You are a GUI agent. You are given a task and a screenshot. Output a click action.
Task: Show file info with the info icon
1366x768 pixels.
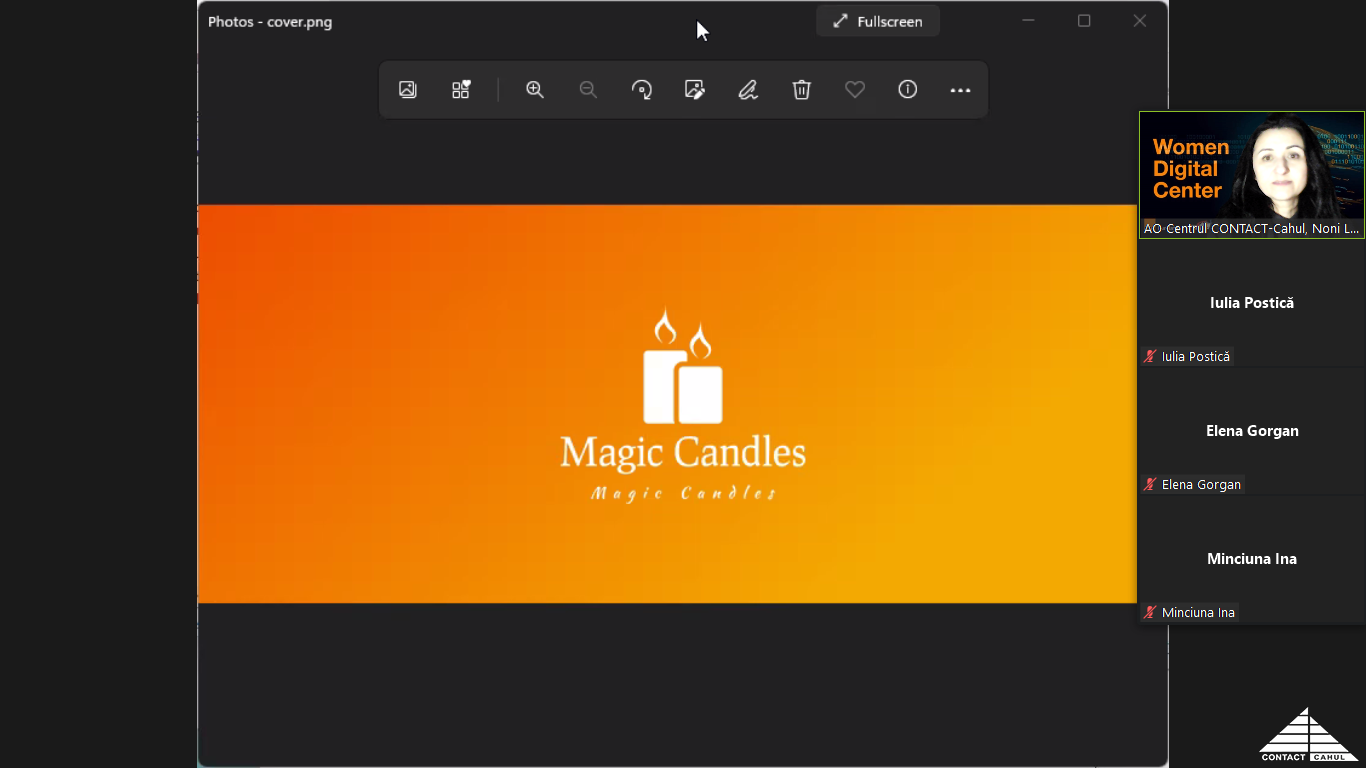[x=908, y=90]
